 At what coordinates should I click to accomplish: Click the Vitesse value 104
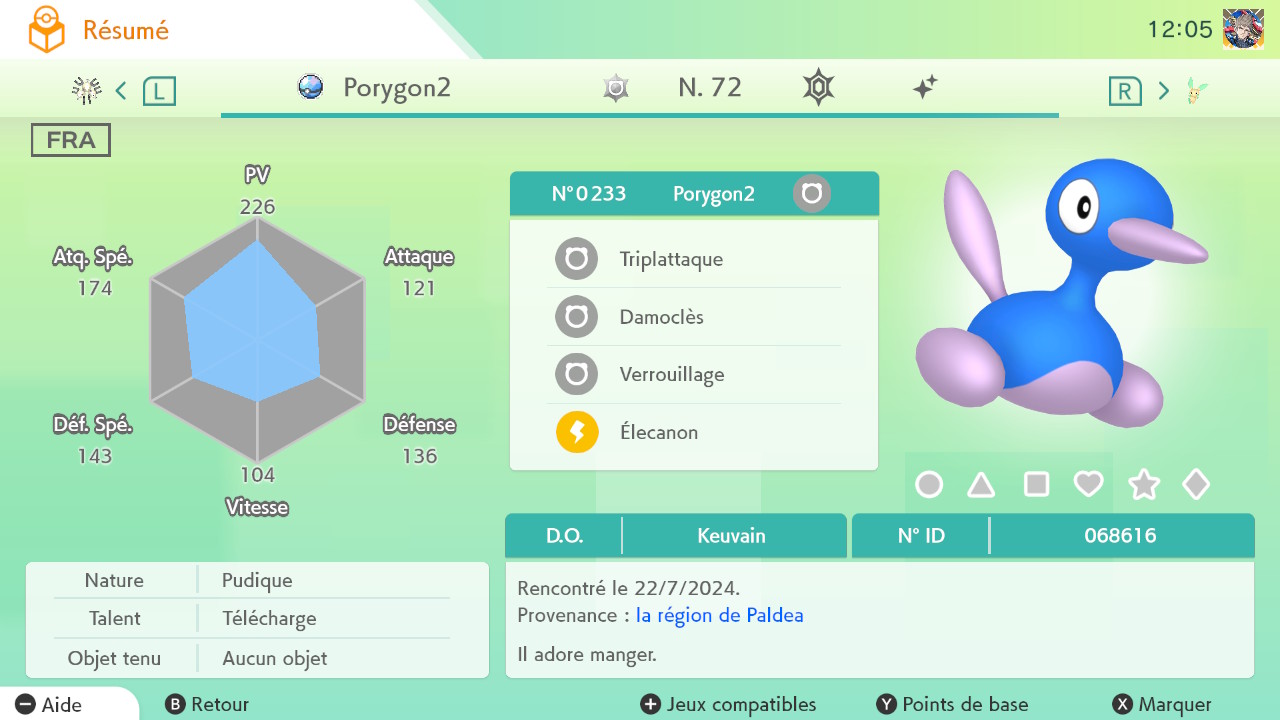tap(257, 475)
